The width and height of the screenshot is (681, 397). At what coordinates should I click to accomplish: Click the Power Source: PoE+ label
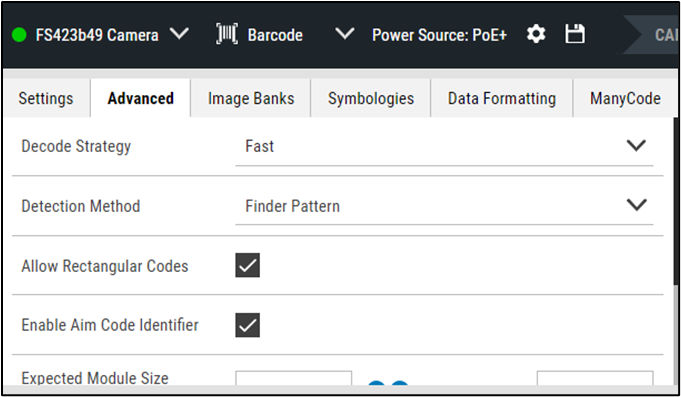[x=440, y=35]
